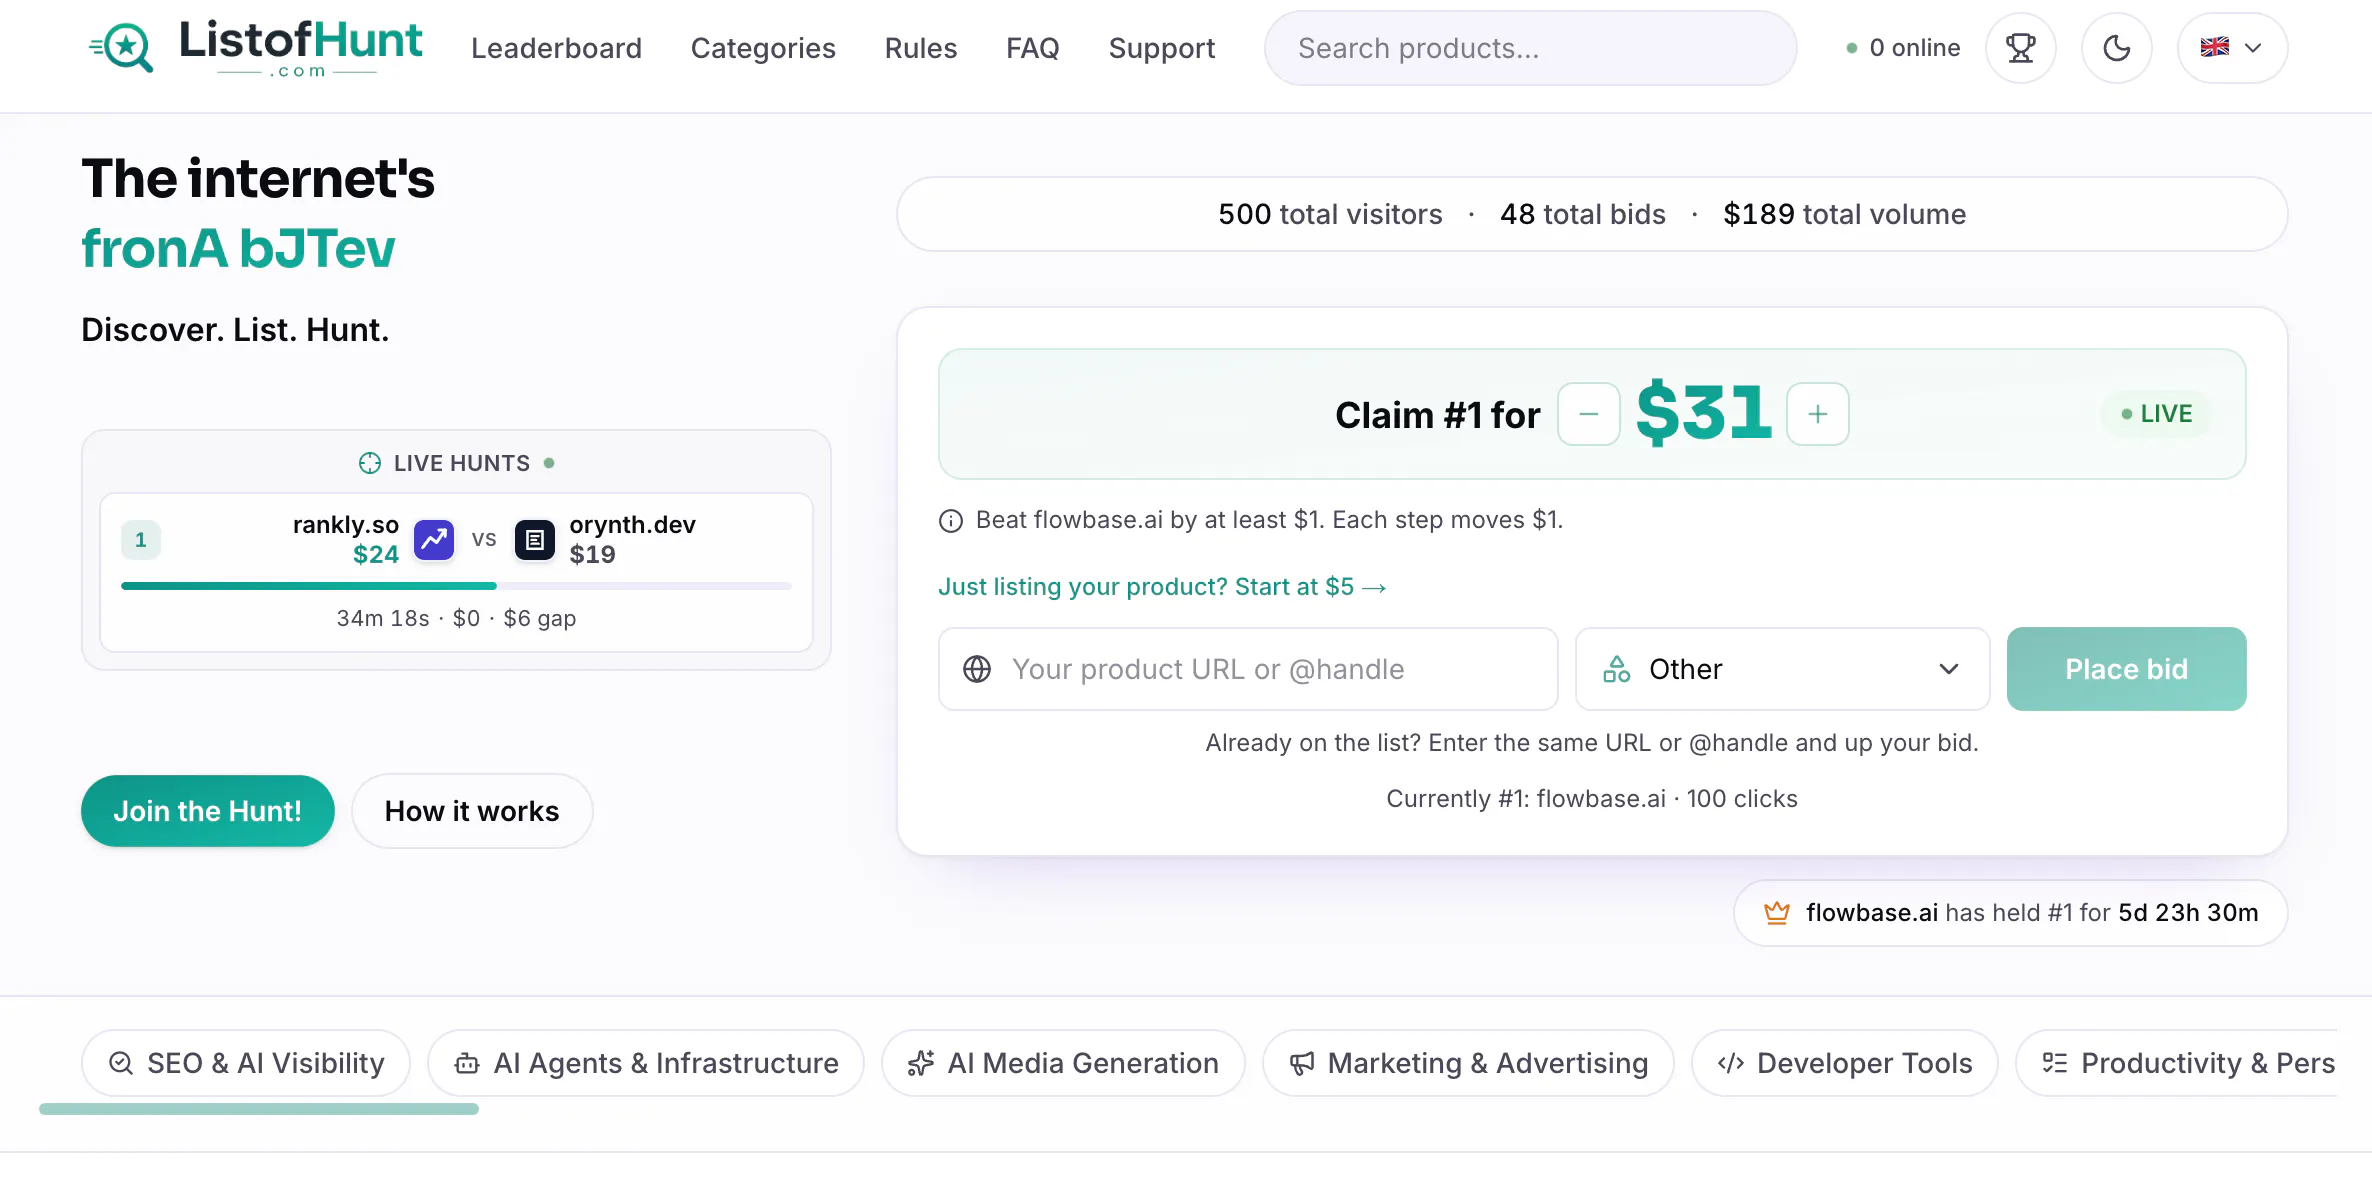Viewport: 2372px width, 1200px height.
Task: Click the magnifier icon on SEO chip
Action: pyautogui.click(x=121, y=1063)
